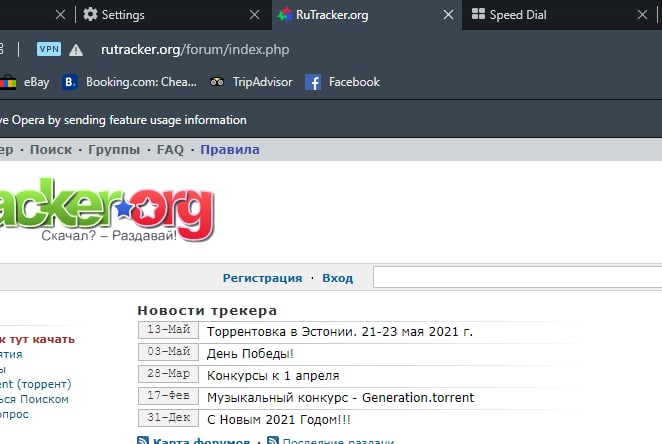Click the 31-Дек date cell
Screen dimensions: 662x444
point(168,418)
